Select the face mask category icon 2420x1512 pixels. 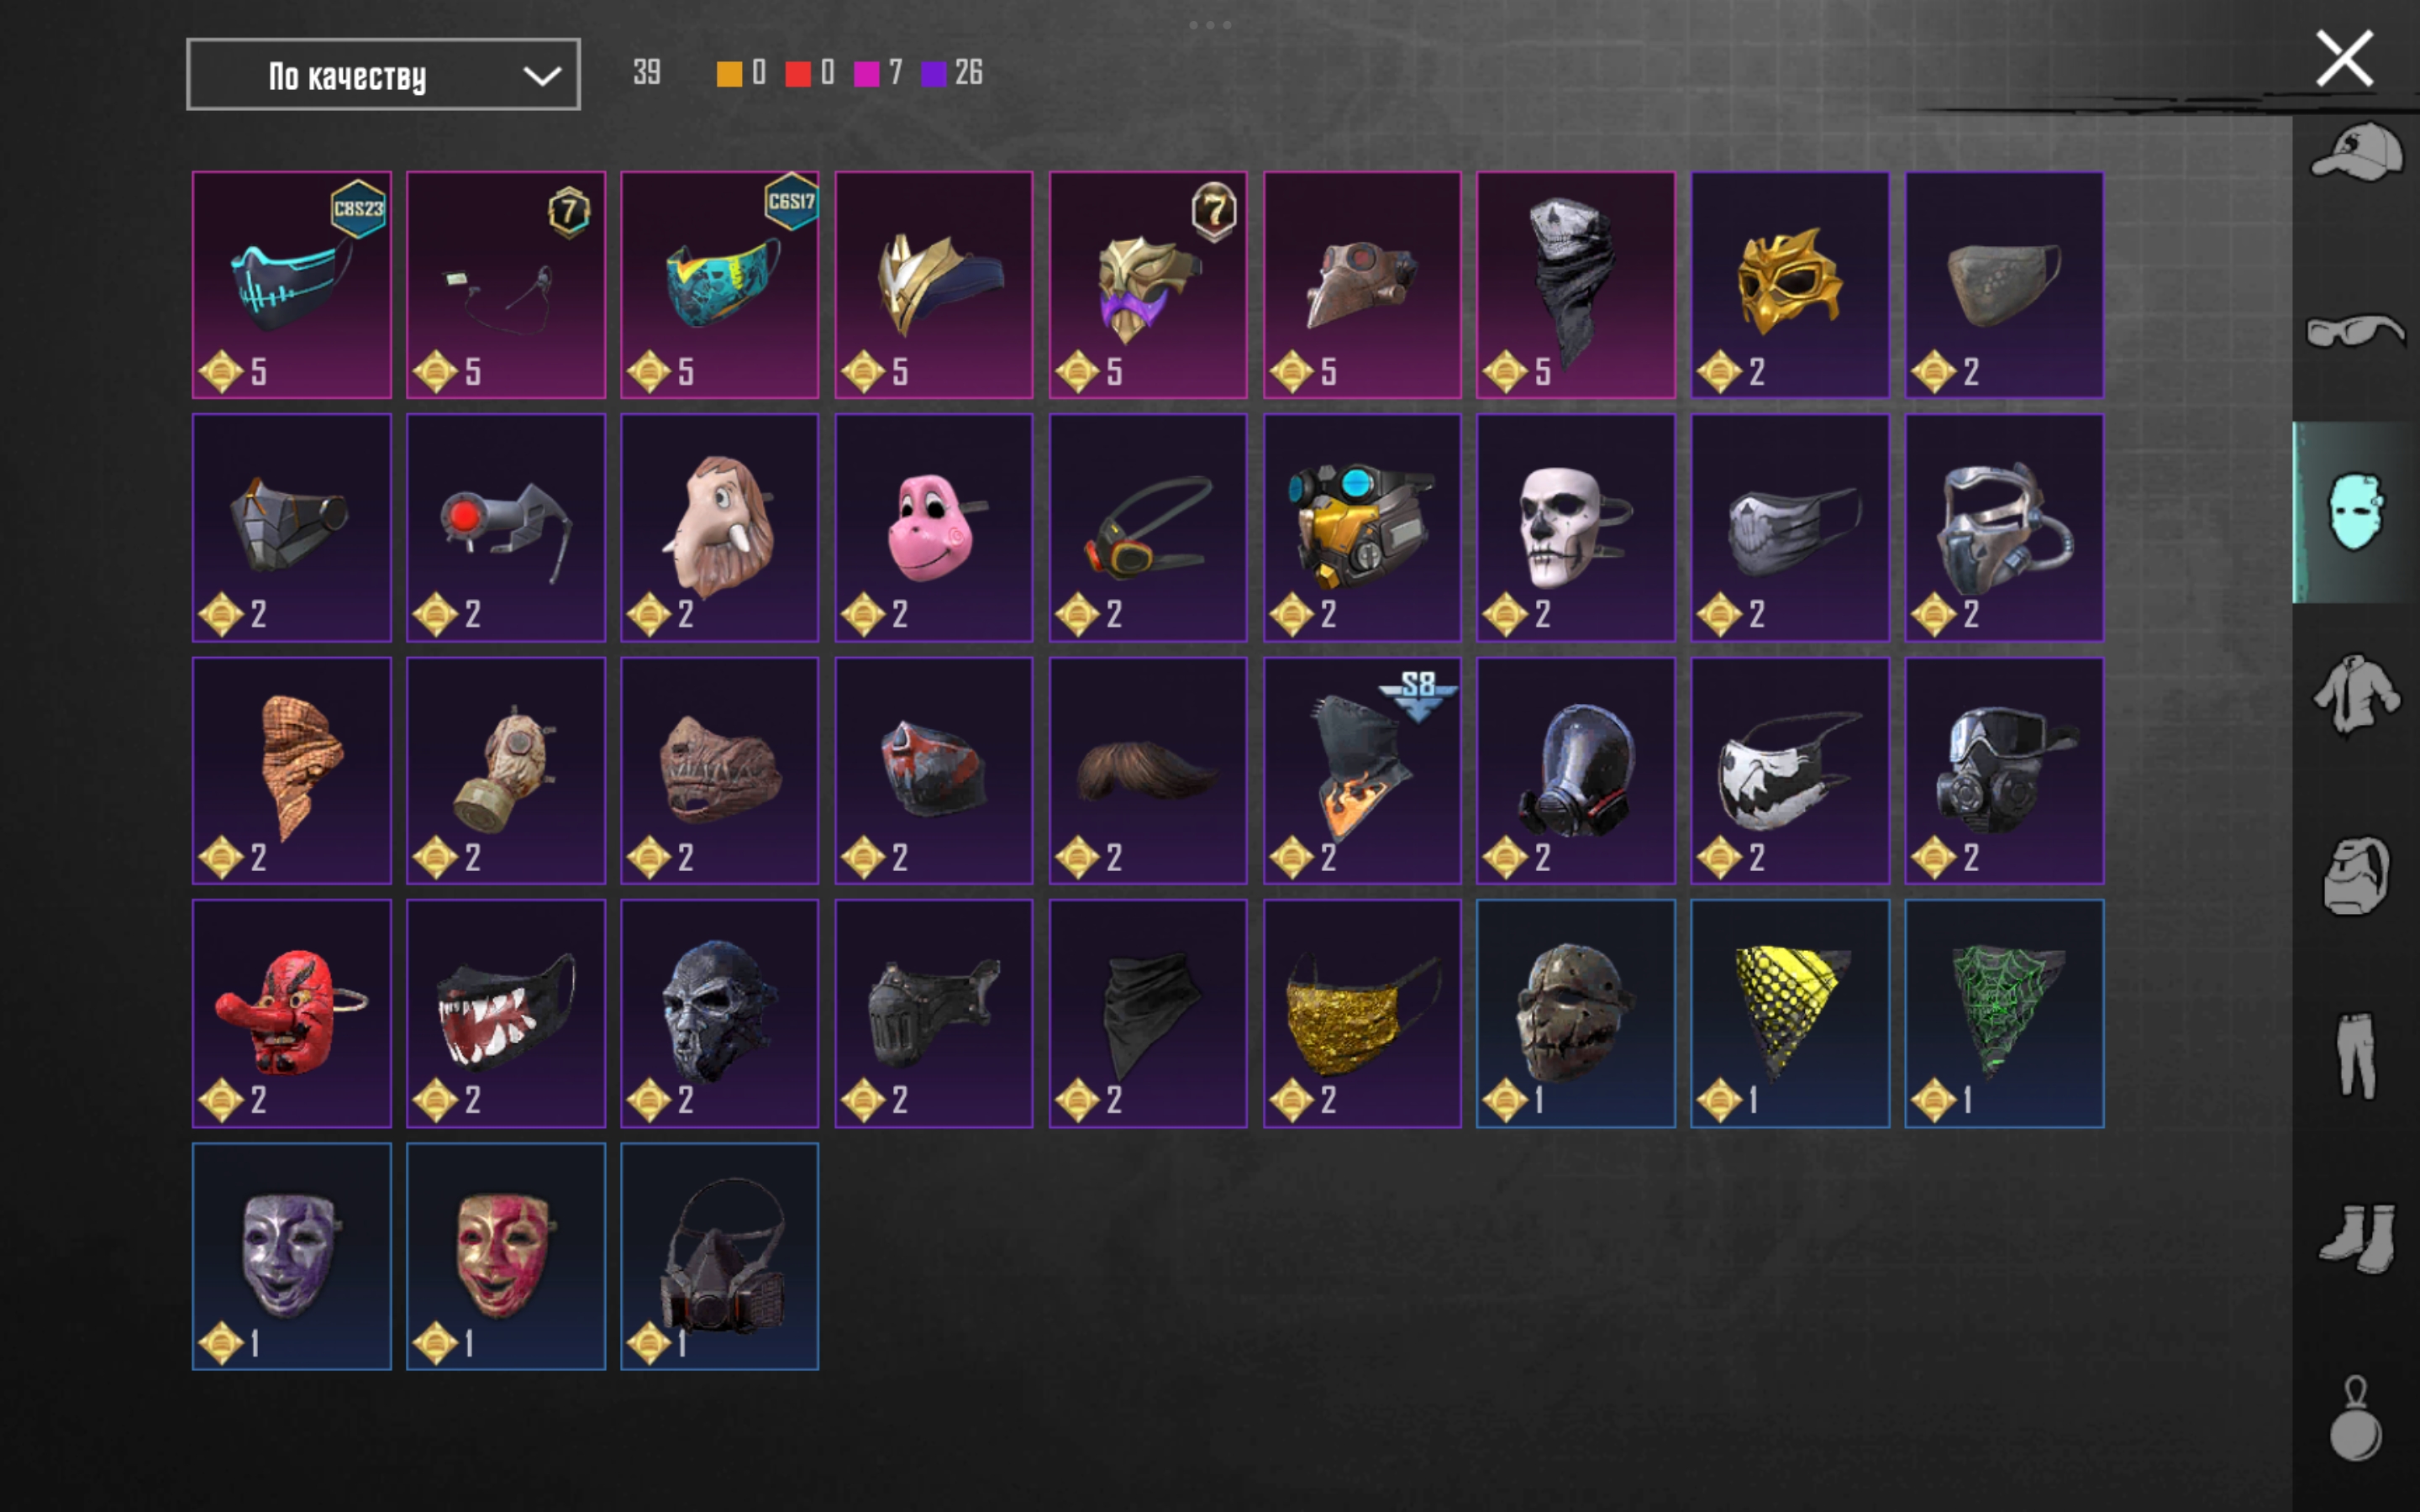point(2356,512)
